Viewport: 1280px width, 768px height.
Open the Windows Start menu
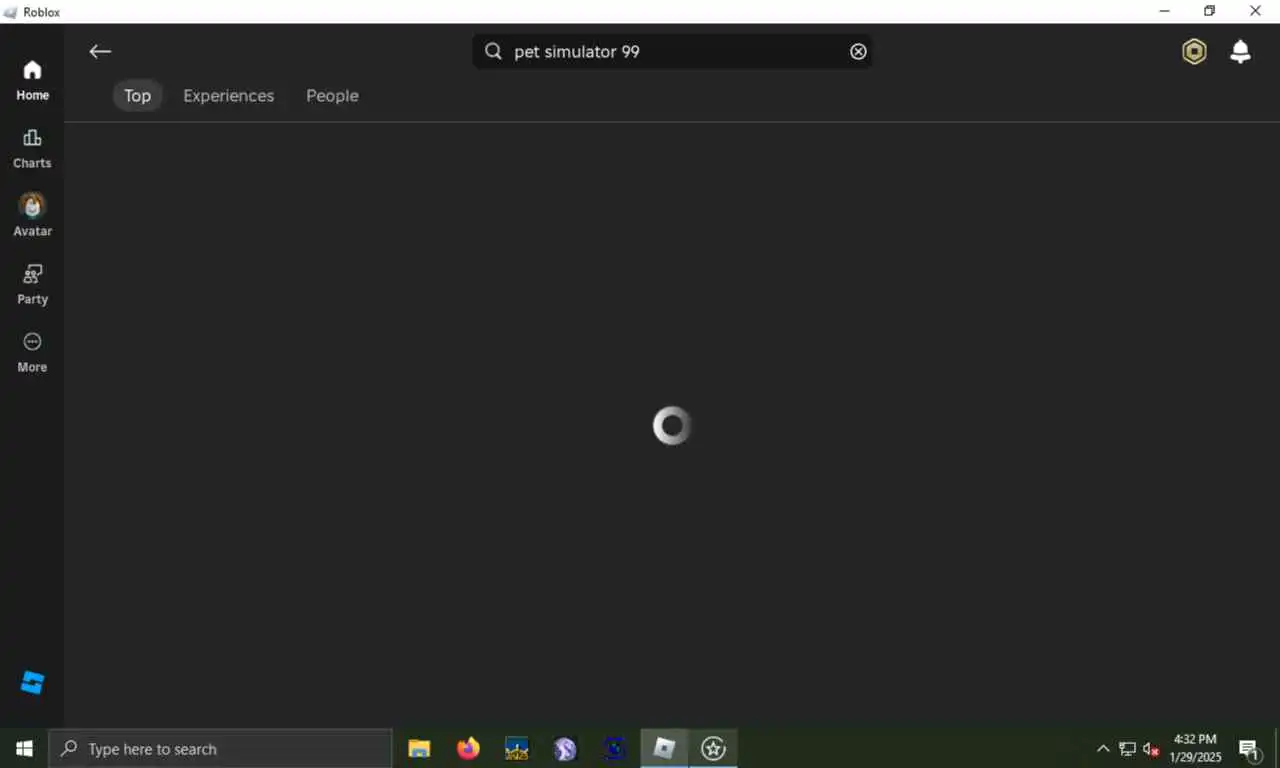click(x=24, y=748)
